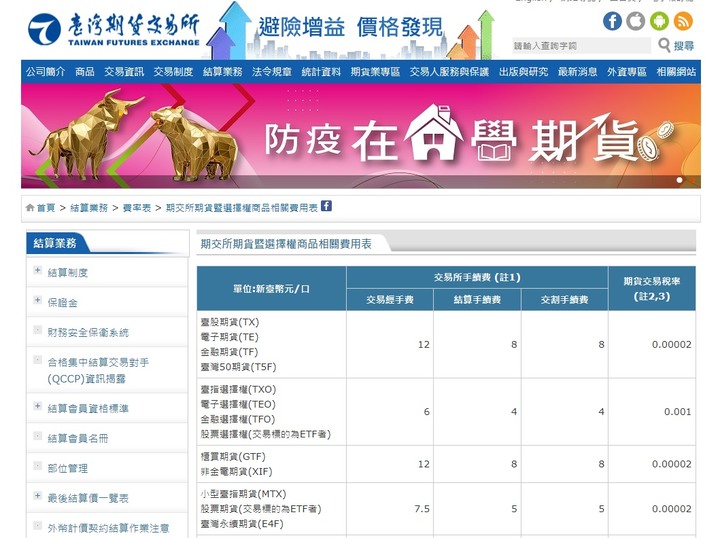Click 金融選擇權(TFO) product text
Screen dimensions: 720x538
pyautogui.click(x=238, y=419)
